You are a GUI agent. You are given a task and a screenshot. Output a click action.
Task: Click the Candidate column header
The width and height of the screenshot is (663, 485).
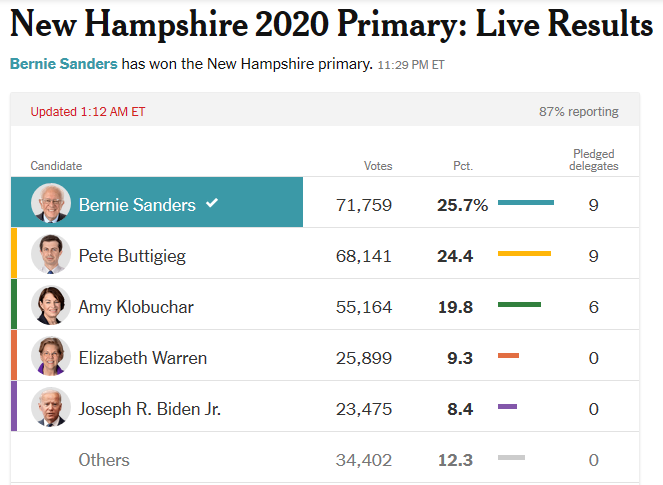[x=56, y=166]
